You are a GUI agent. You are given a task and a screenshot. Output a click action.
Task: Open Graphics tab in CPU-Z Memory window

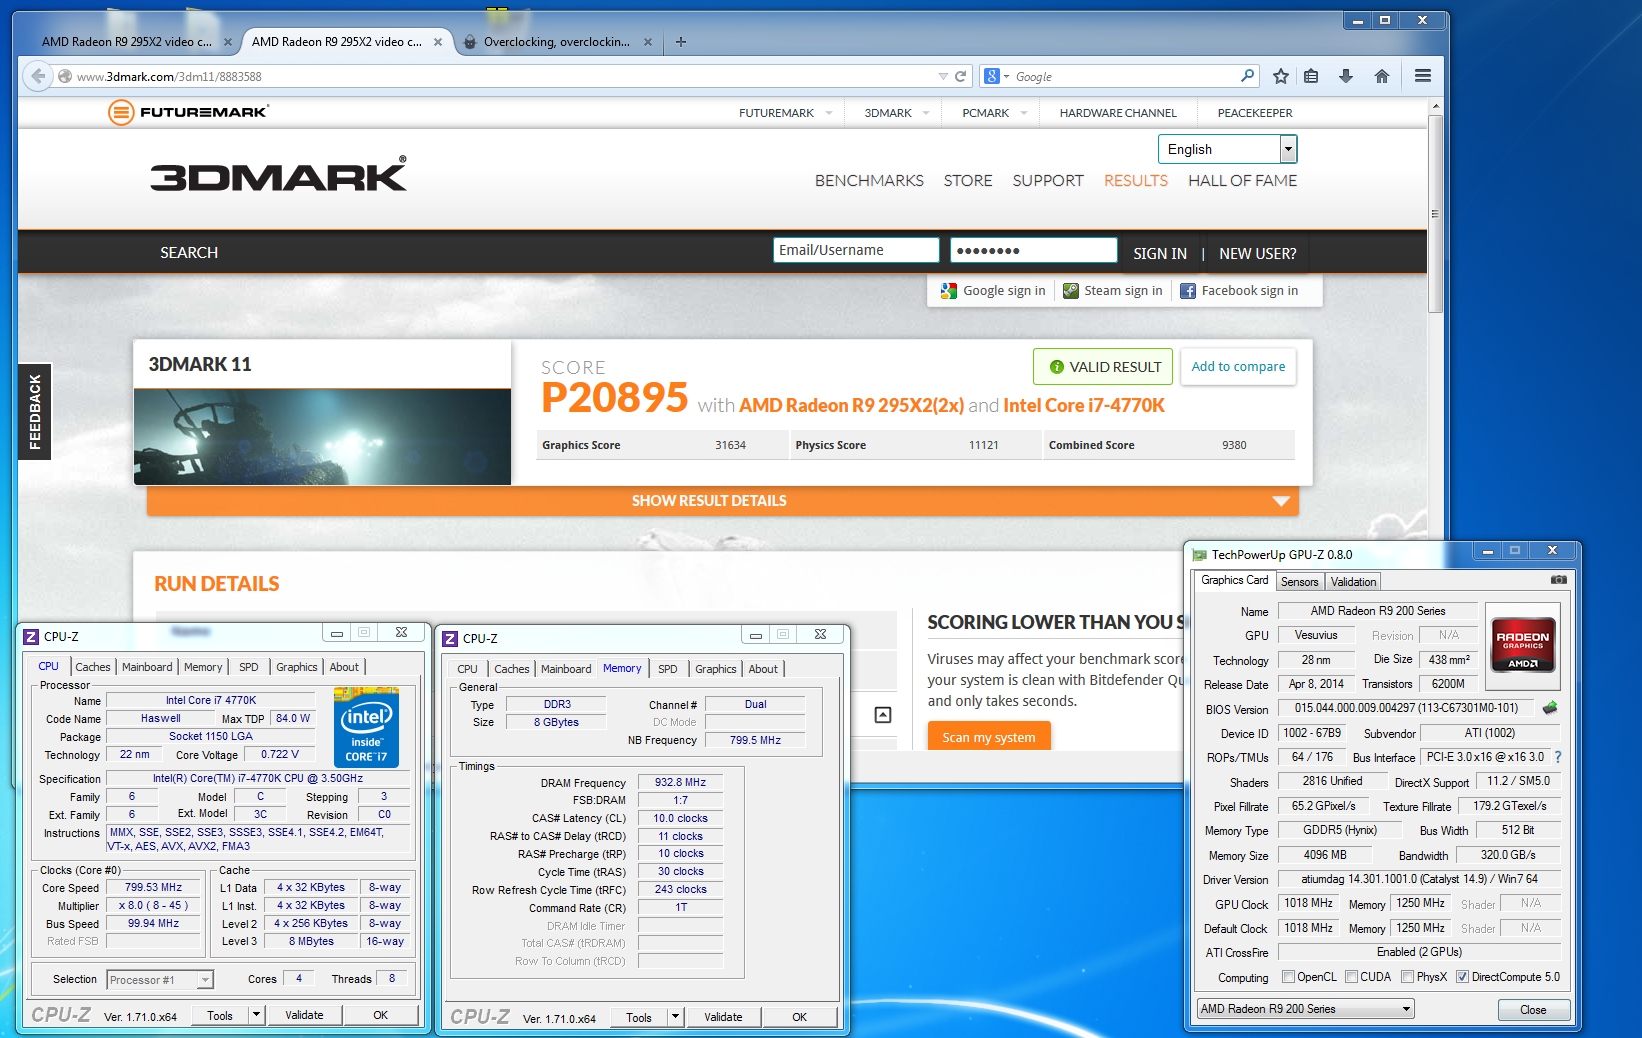[x=716, y=669]
